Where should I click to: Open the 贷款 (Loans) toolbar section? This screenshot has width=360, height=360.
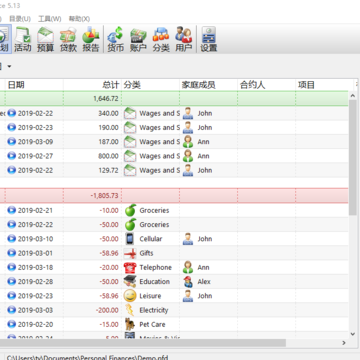click(x=68, y=39)
